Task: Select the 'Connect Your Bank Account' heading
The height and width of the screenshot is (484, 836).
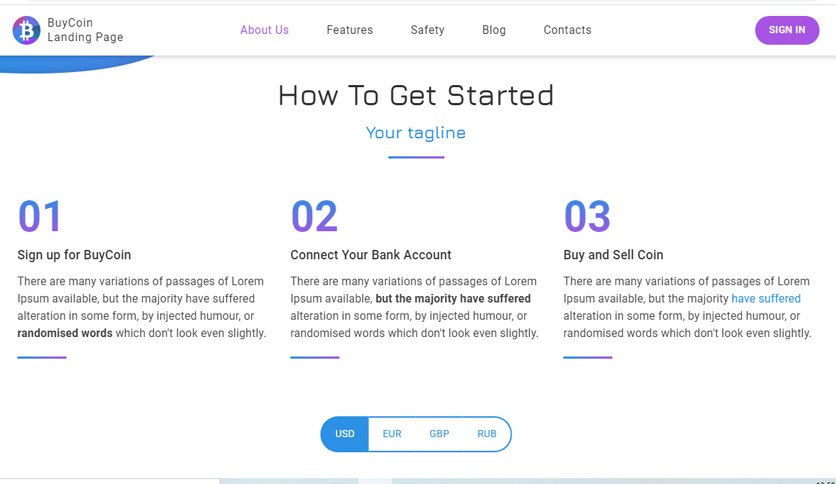Action: (371, 255)
